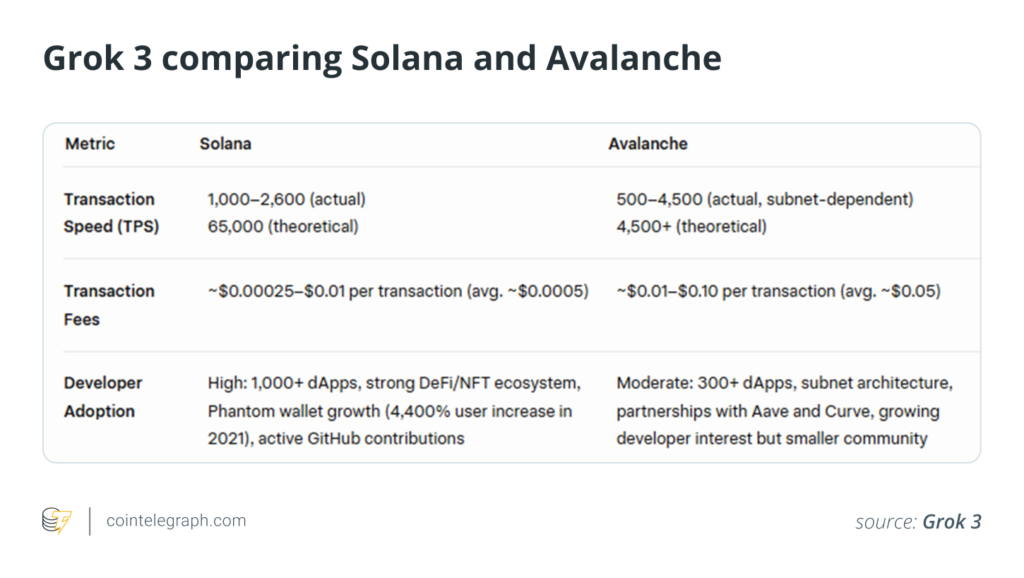Click the Transaction Fees row label
This screenshot has height=578, width=1024.
pyautogui.click(x=109, y=305)
